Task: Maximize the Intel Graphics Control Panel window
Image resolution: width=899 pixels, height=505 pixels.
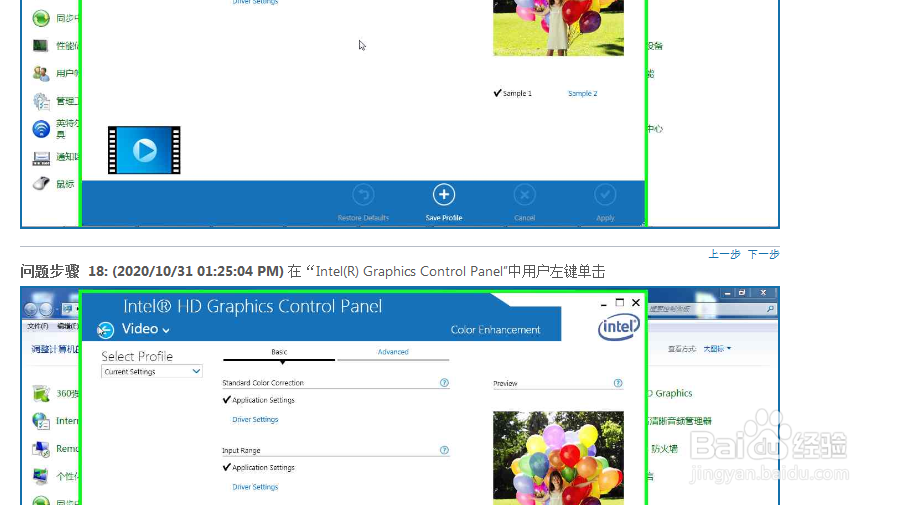Action: (620, 302)
